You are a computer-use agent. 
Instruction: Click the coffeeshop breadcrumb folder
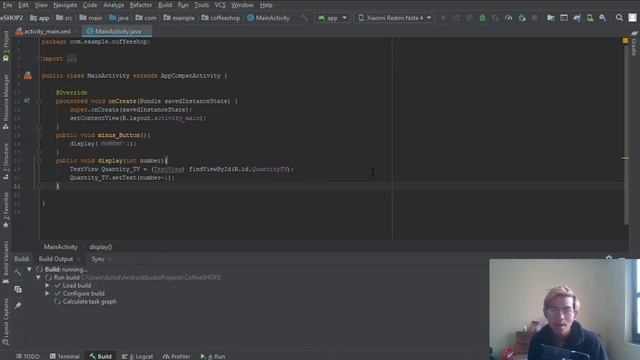221,18
